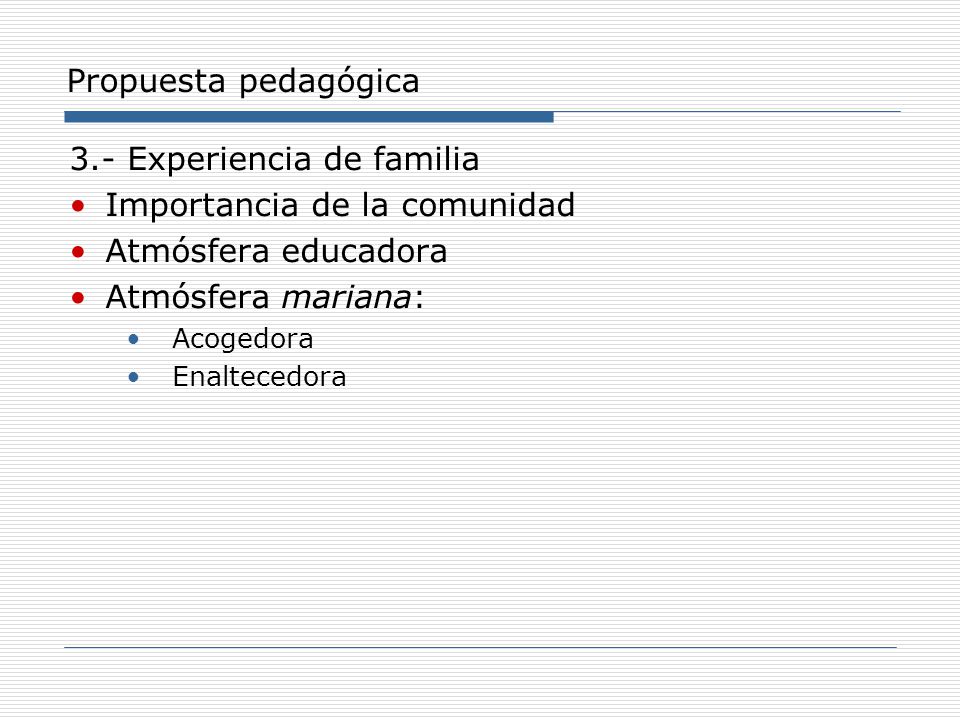Click the word 'comunidad' in first bullet
This screenshot has width=960, height=720.
(x=488, y=205)
